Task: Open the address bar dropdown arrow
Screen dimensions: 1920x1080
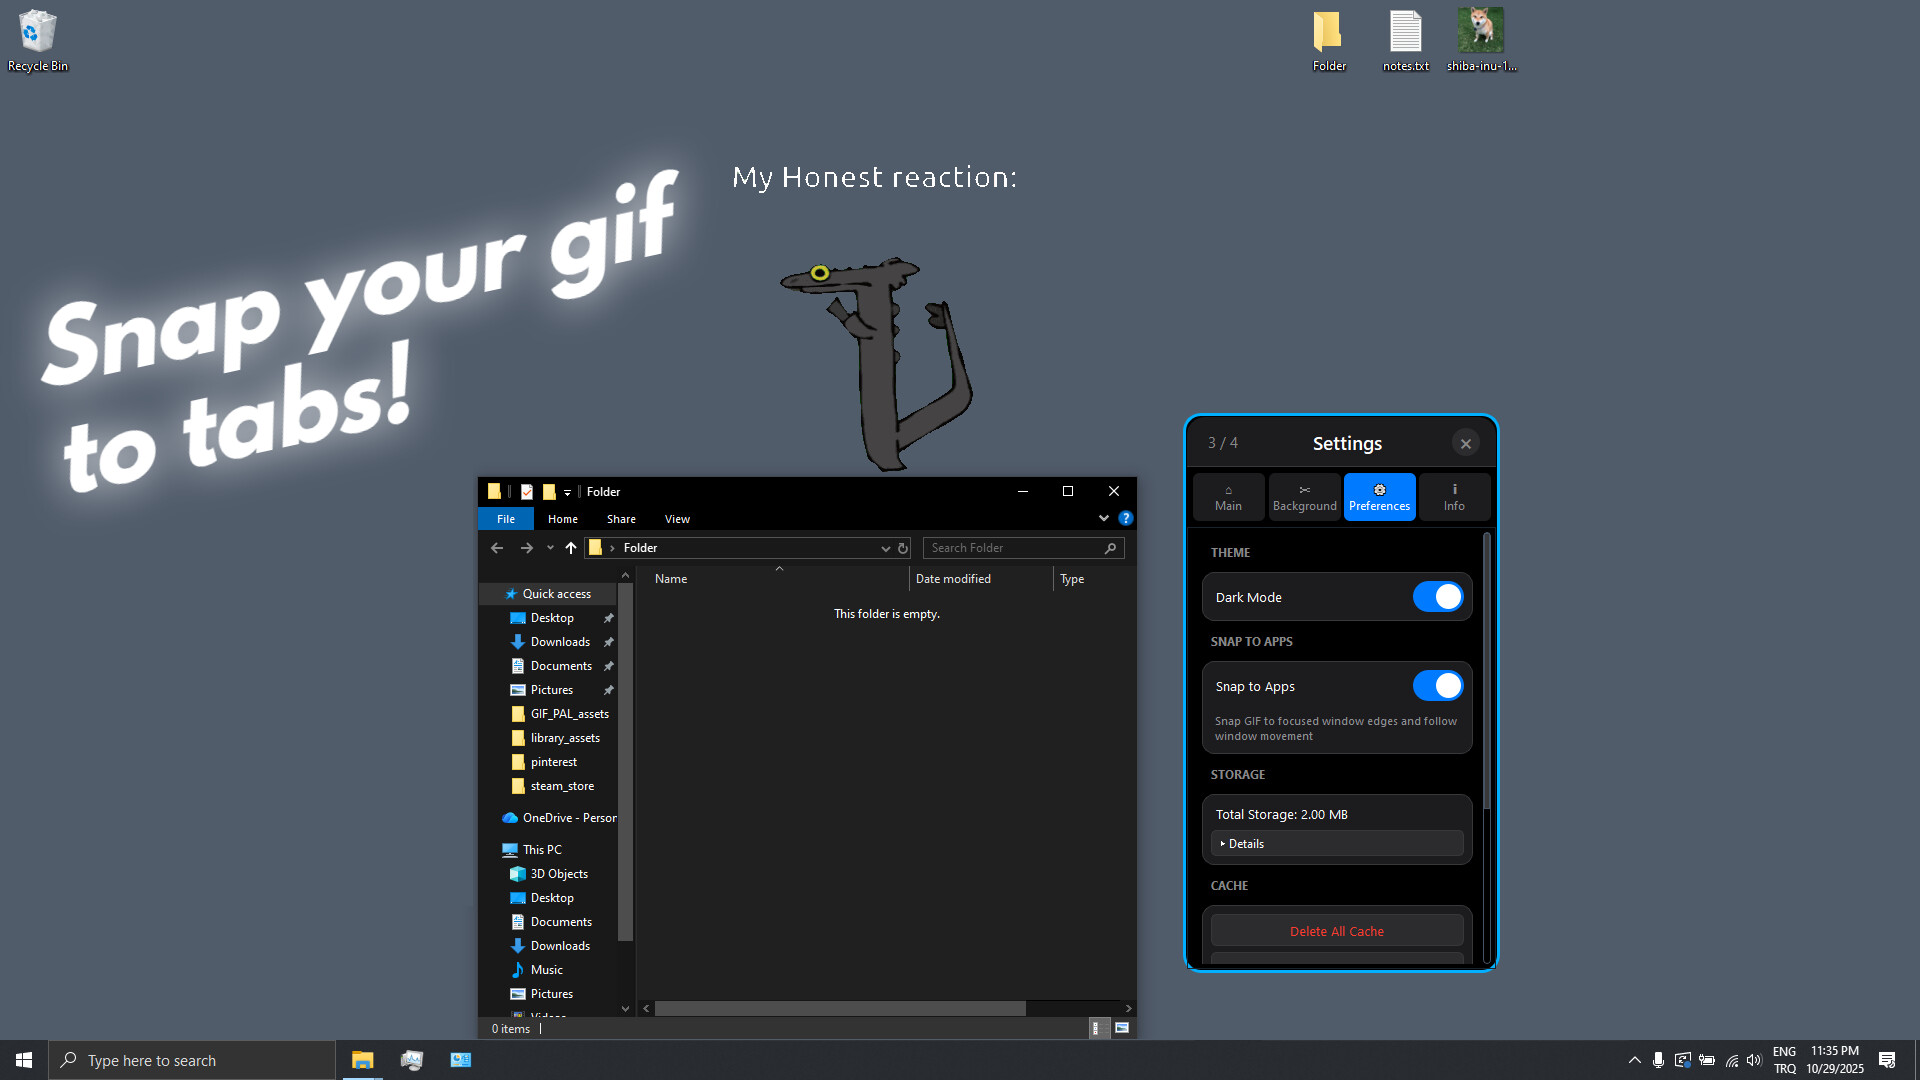Action: tap(885, 547)
